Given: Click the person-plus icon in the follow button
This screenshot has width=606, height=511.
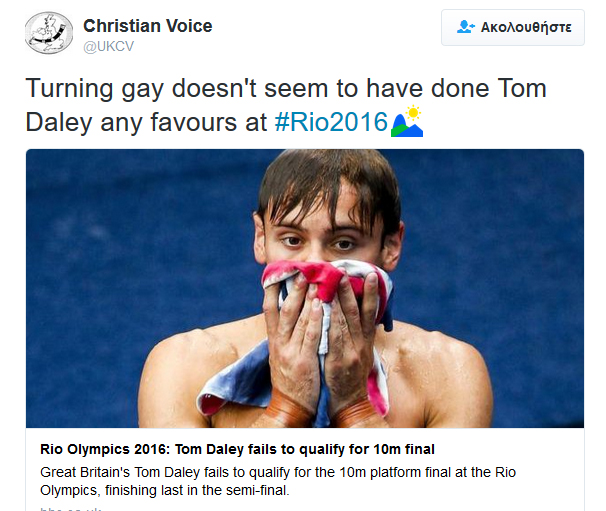Looking at the screenshot, I should [465, 27].
